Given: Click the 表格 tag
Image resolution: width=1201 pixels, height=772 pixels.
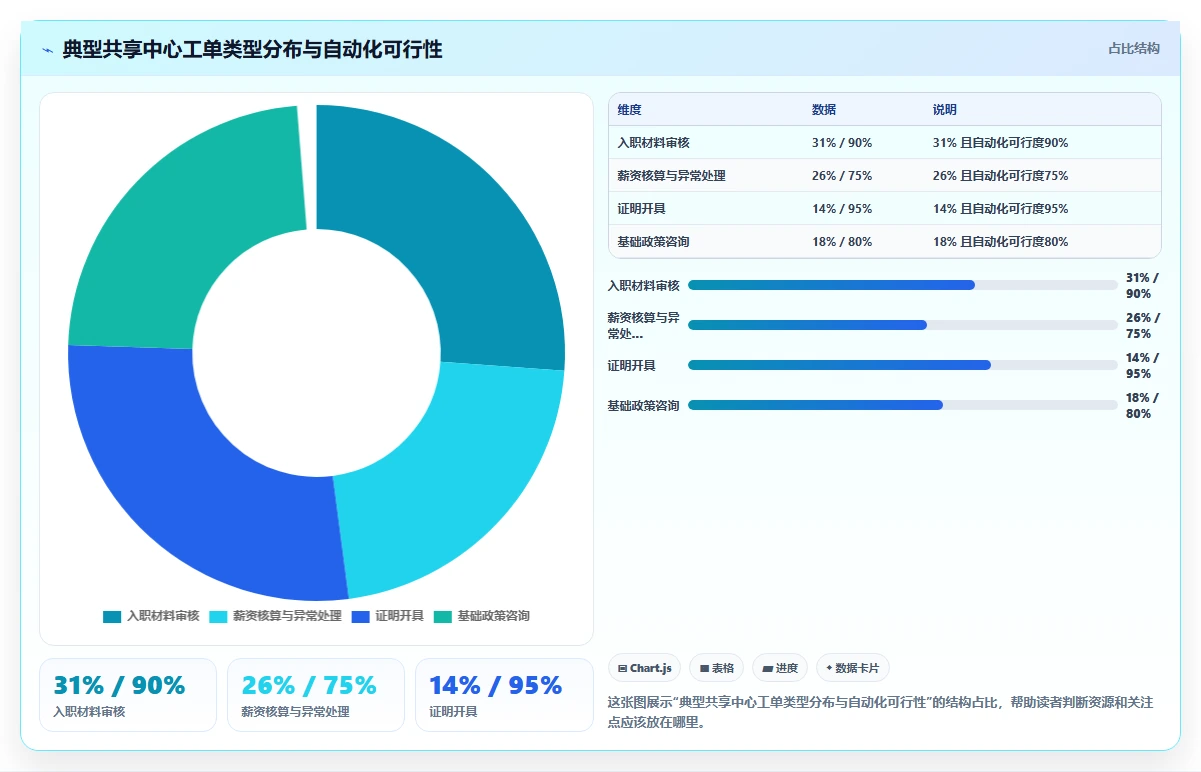Looking at the screenshot, I should point(717,668).
